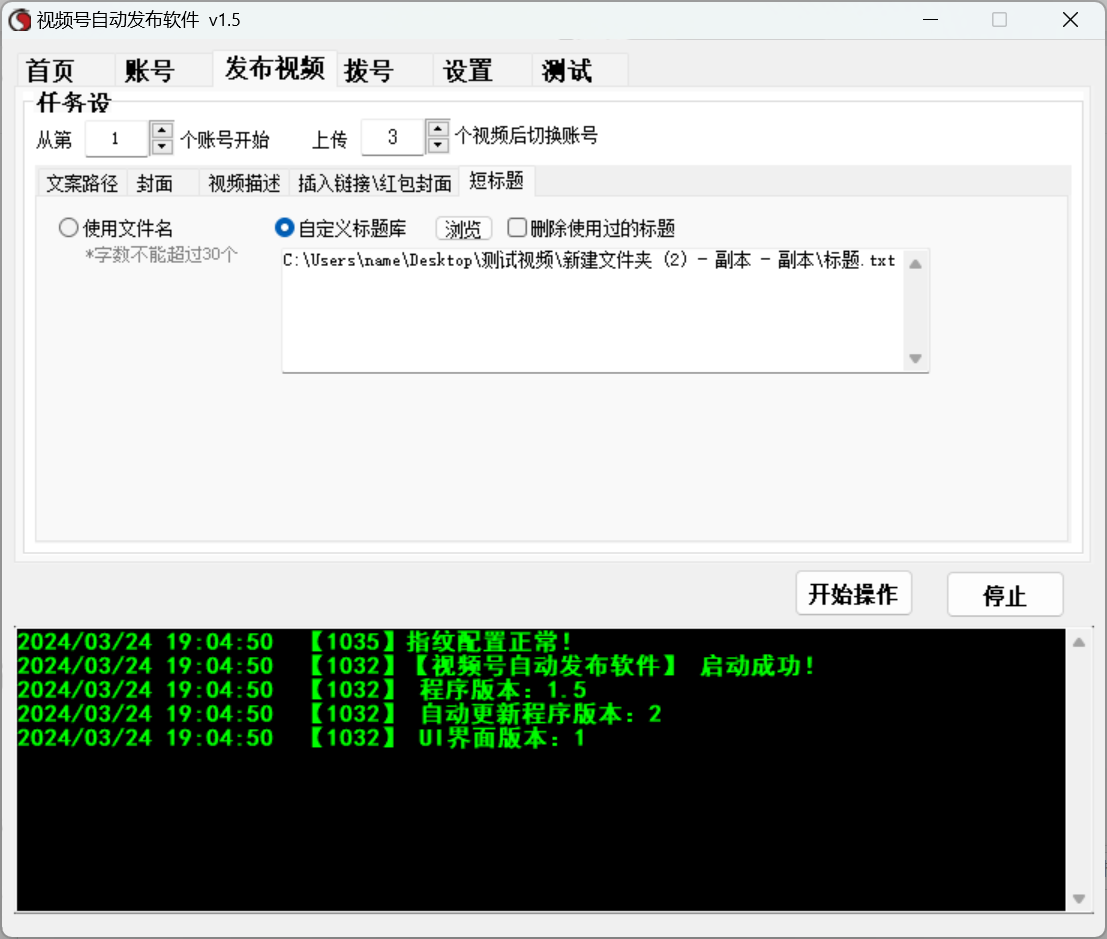The width and height of the screenshot is (1107, 939).
Task: Open the 拨号 tab
Action: pyautogui.click(x=384, y=71)
